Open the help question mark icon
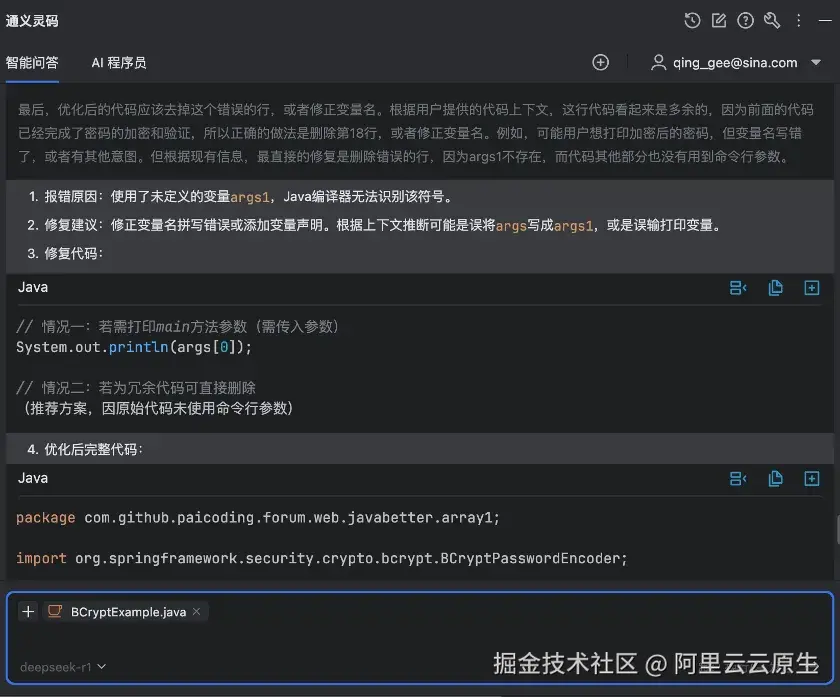The image size is (840, 698). (x=745, y=20)
